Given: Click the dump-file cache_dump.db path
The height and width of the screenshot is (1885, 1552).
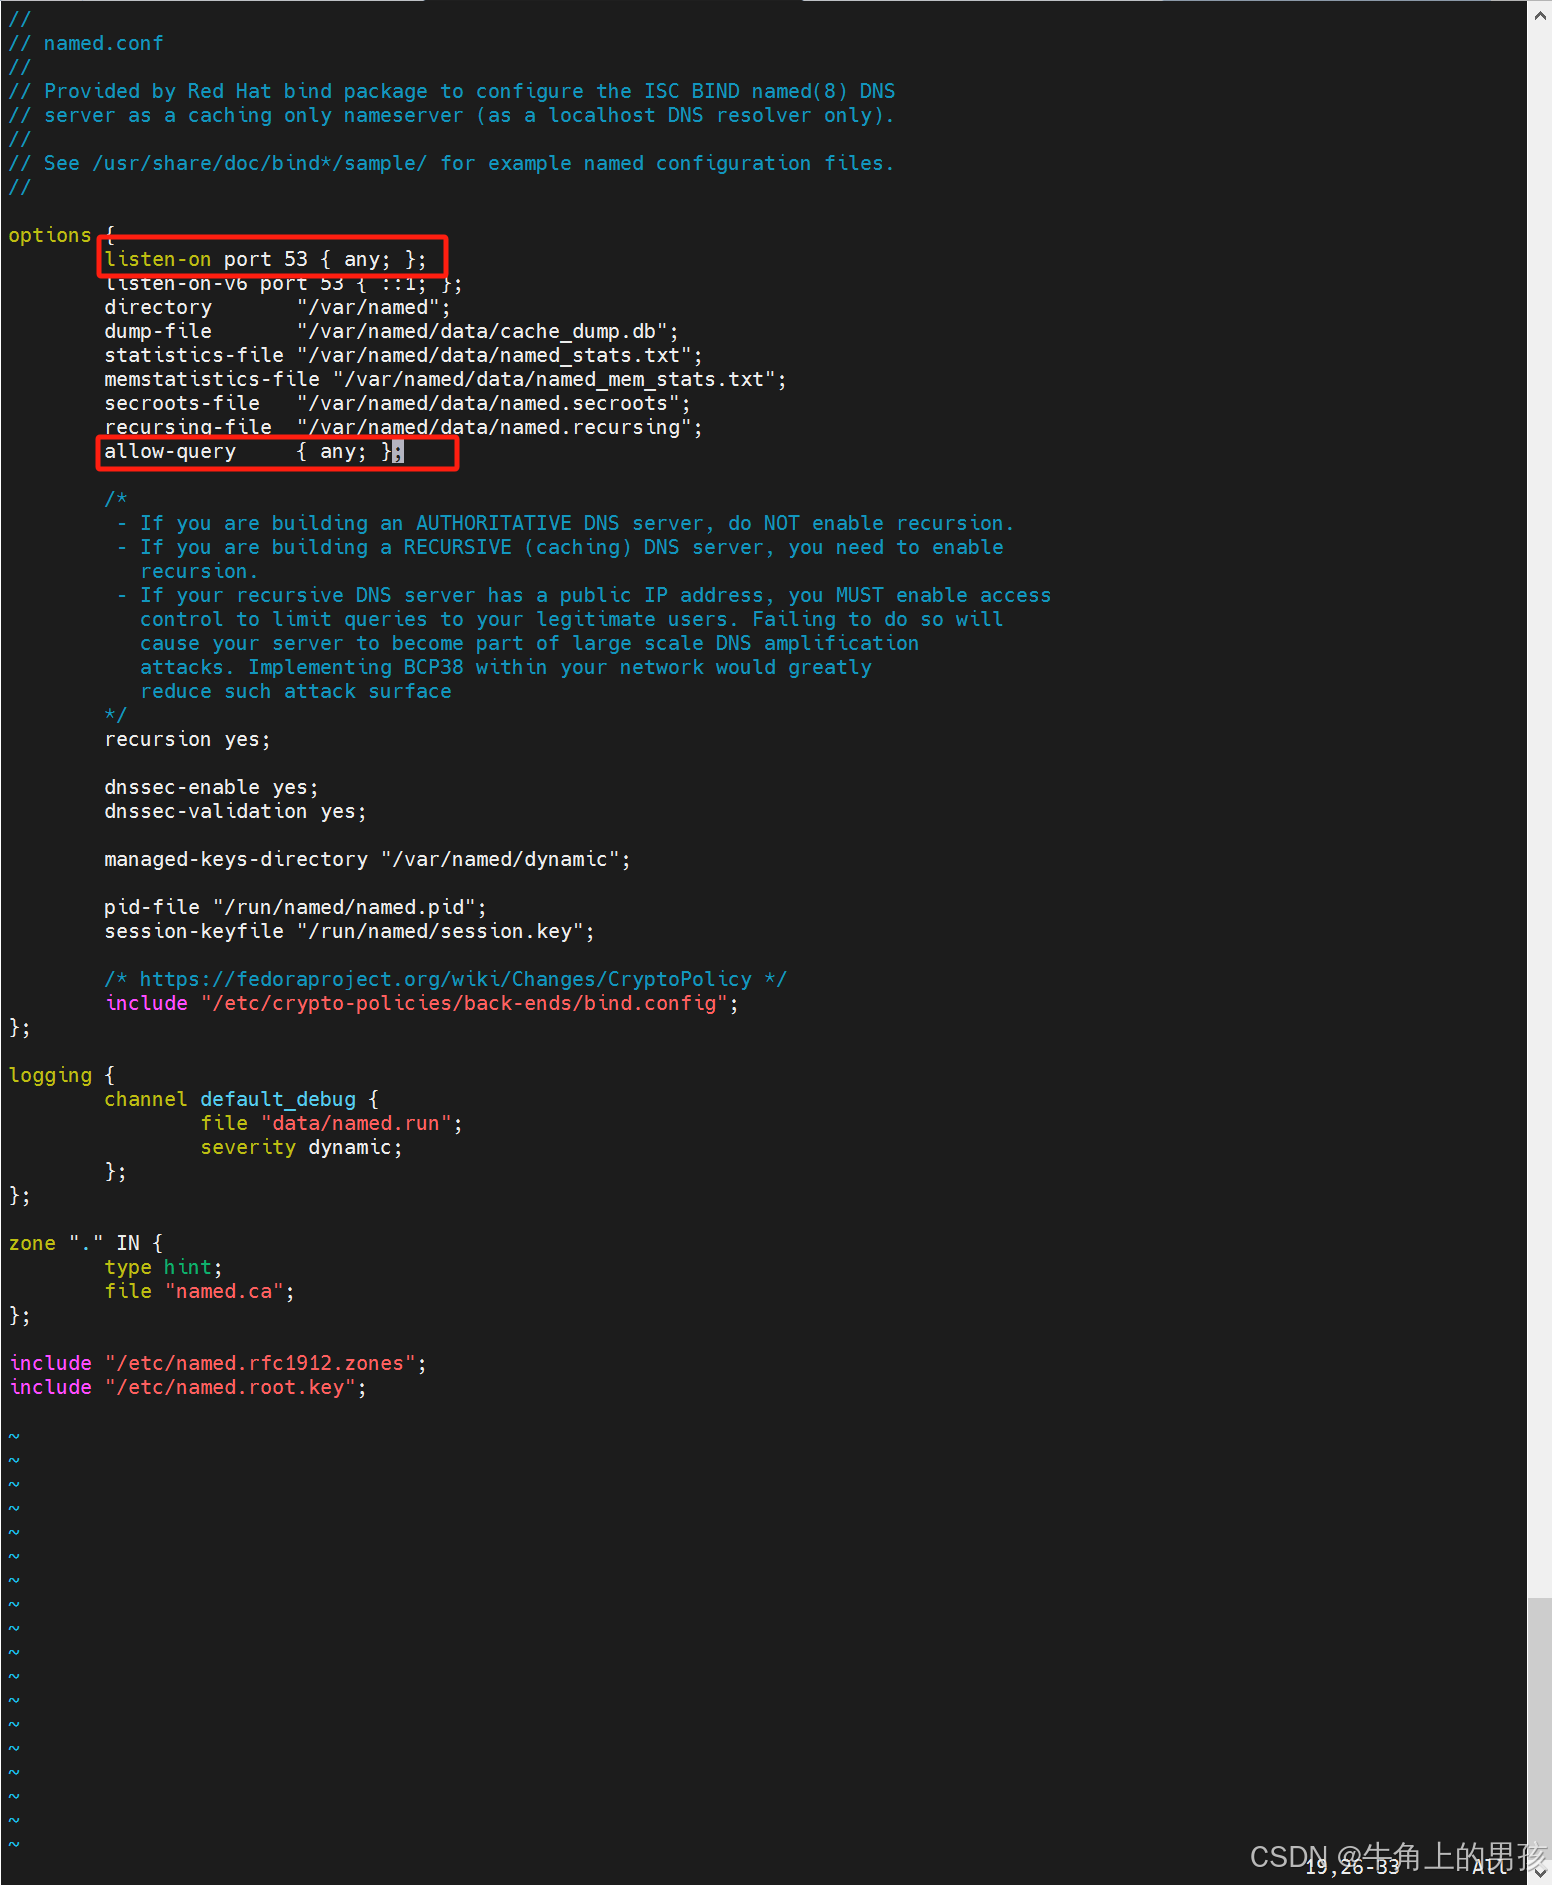Looking at the screenshot, I should click(488, 331).
